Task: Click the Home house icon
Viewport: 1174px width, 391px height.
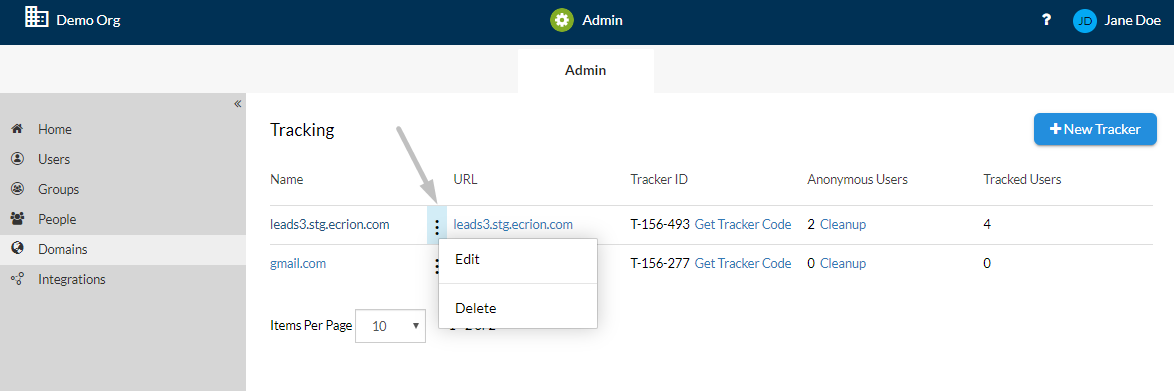Action: (x=17, y=129)
